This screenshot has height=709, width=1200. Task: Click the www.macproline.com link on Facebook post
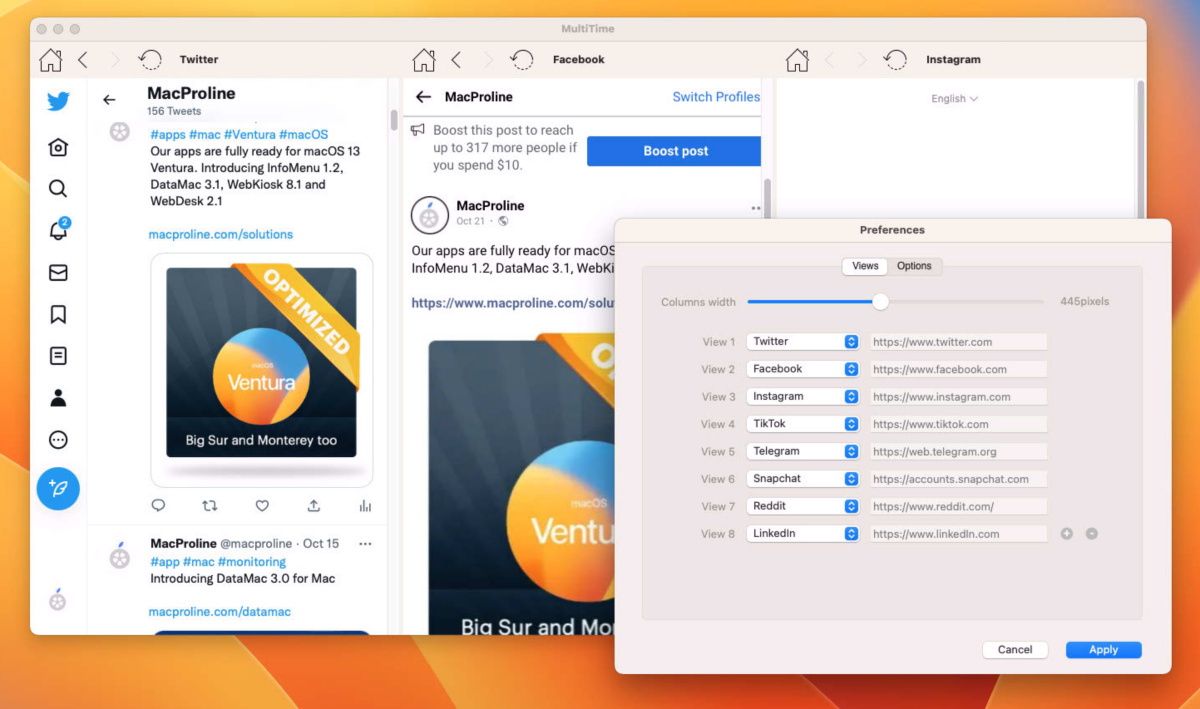(512, 303)
